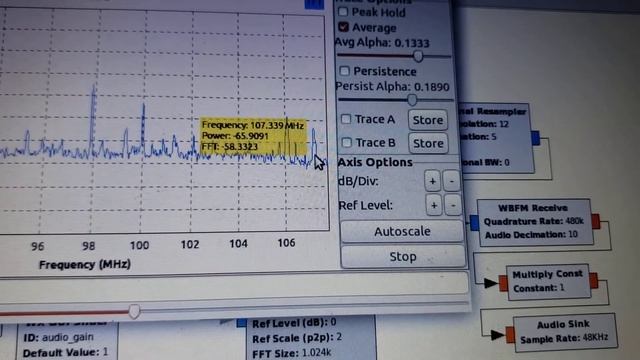Image resolution: width=640 pixels, height=360 pixels.
Task: Click the WBFM Receive blue input port
Action: click(x=474, y=222)
